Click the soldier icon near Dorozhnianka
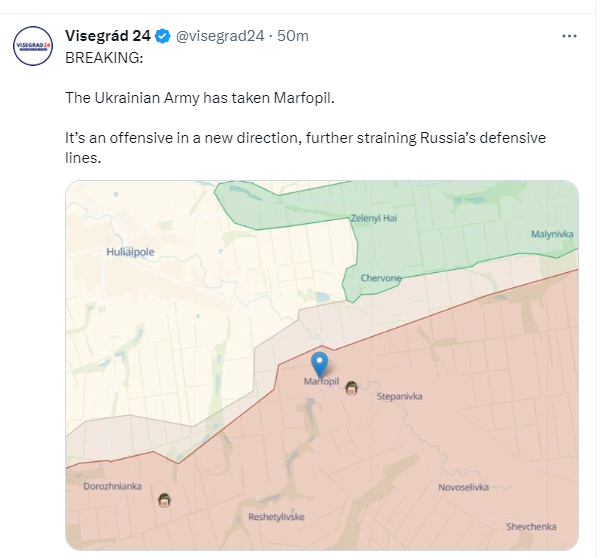 (x=164, y=500)
